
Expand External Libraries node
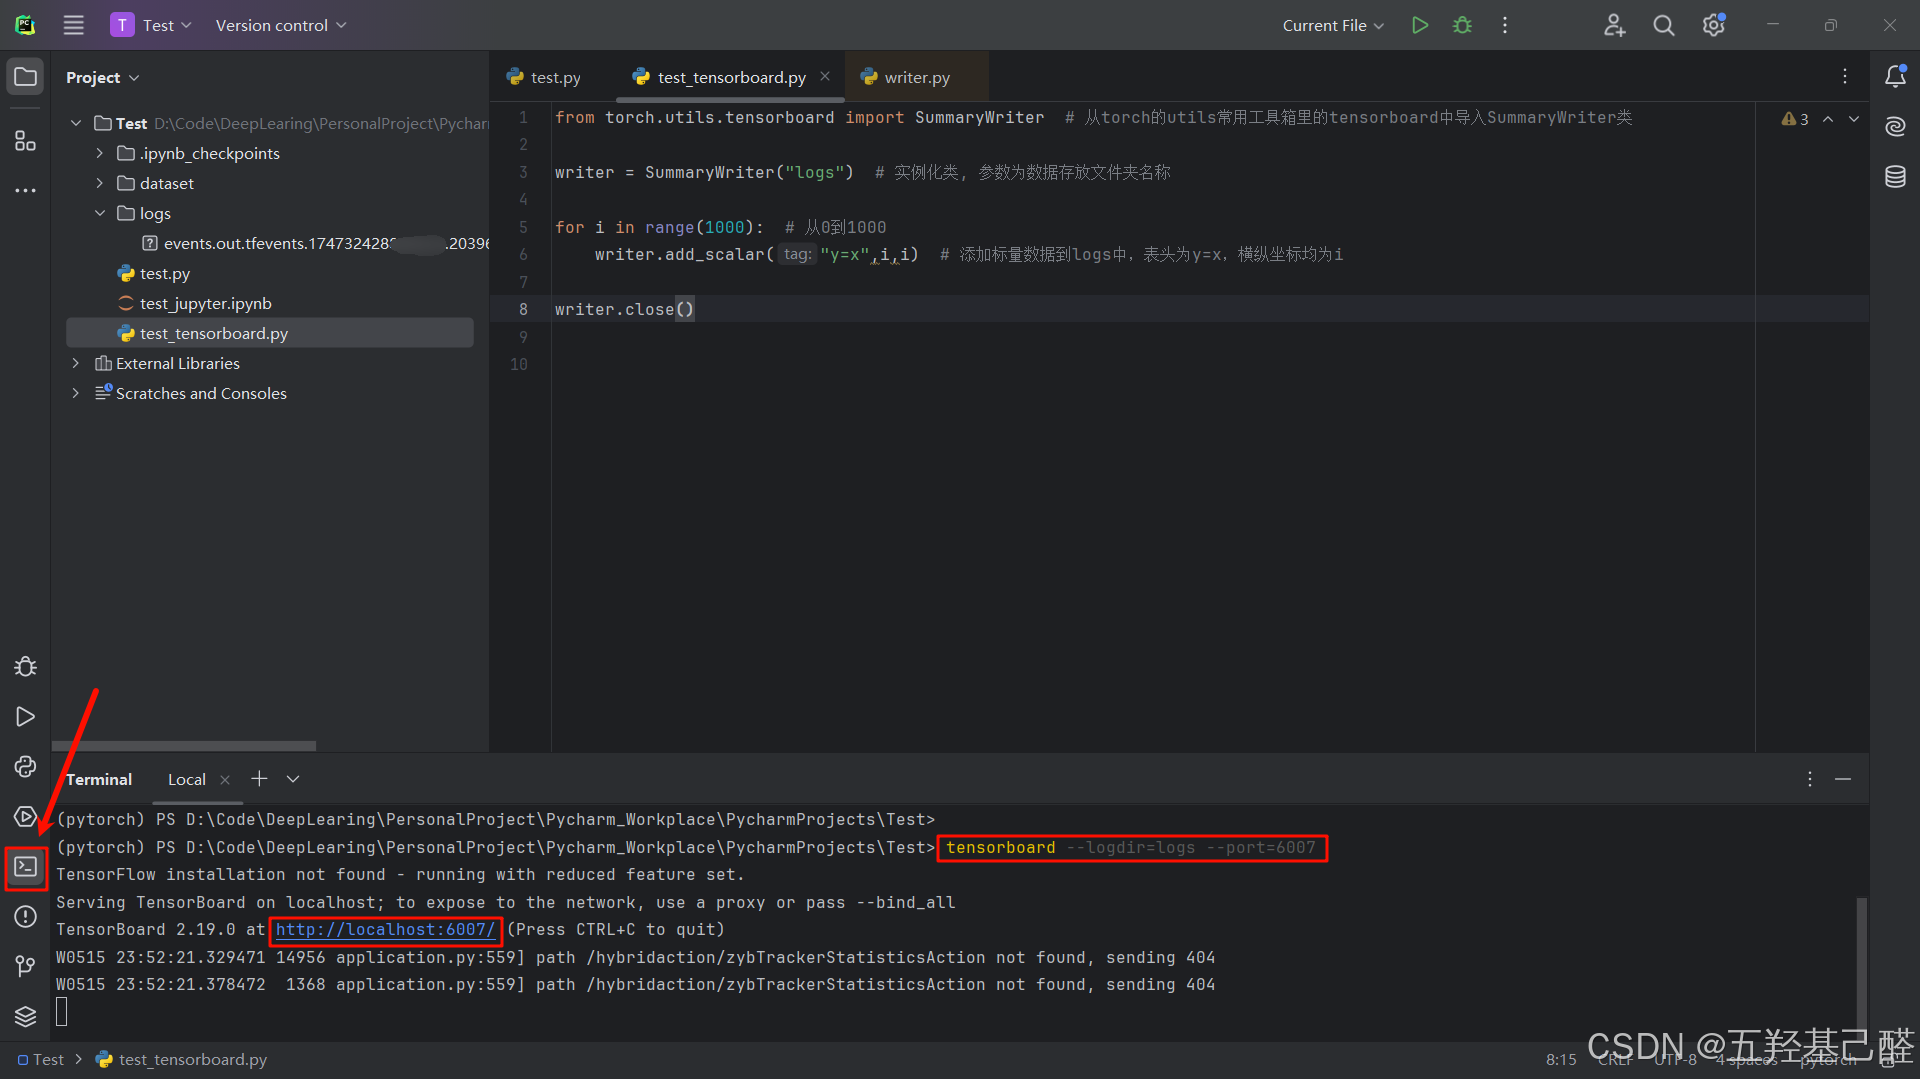click(76, 363)
